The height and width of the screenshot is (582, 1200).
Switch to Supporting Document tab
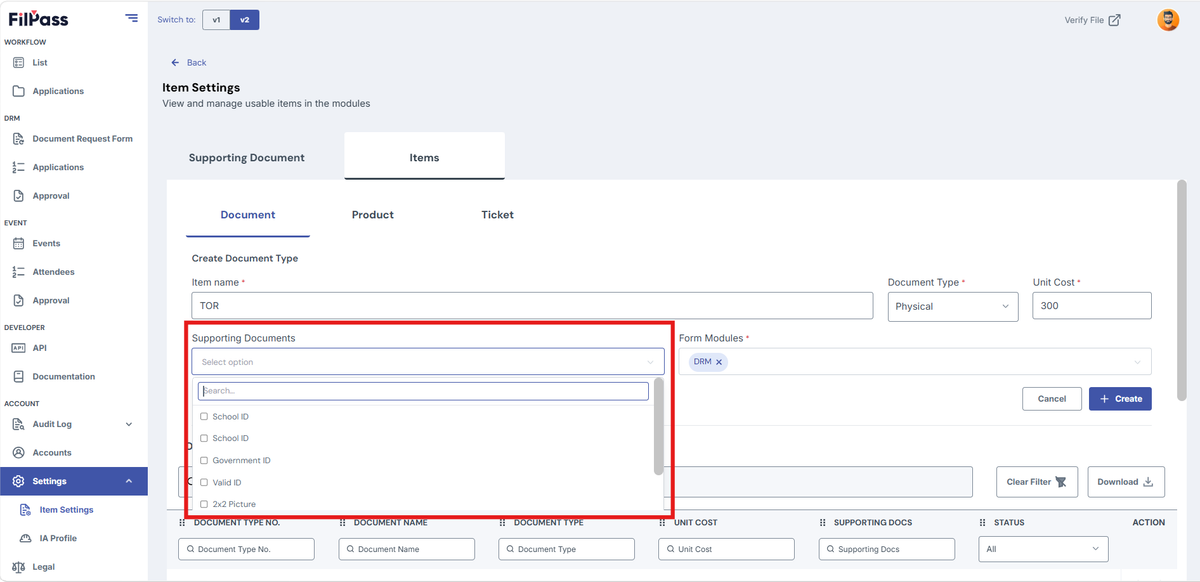click(247, 157)
